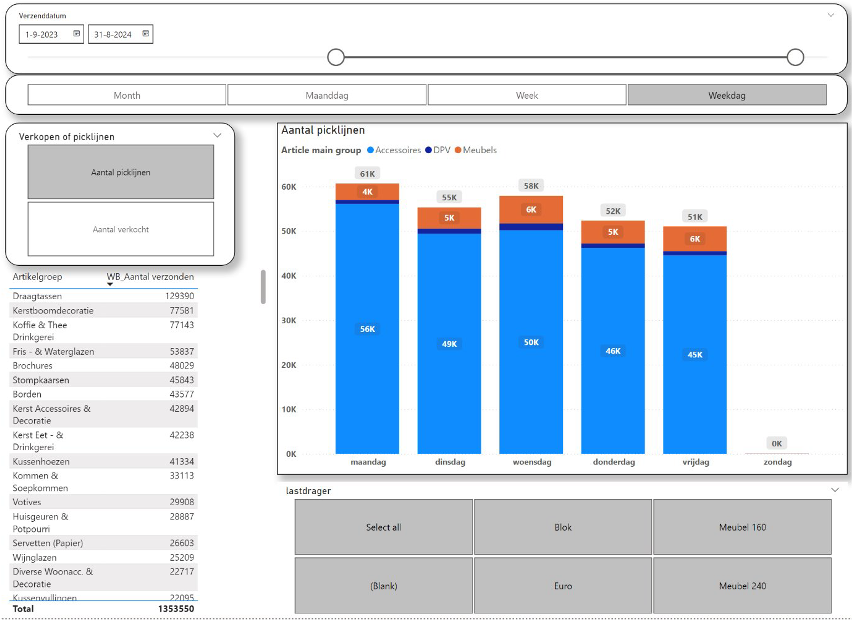Screen dimensions: 852x620
Task: Open the start date calendar picker icon
Action: [x=76, y=34]
